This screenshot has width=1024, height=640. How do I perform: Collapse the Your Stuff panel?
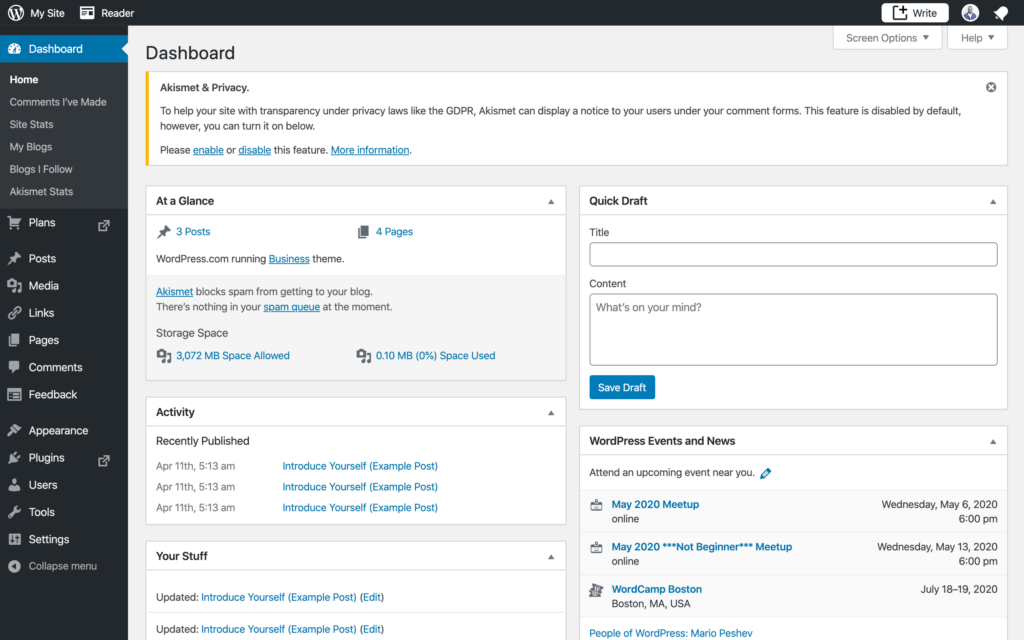coord(551,557)
